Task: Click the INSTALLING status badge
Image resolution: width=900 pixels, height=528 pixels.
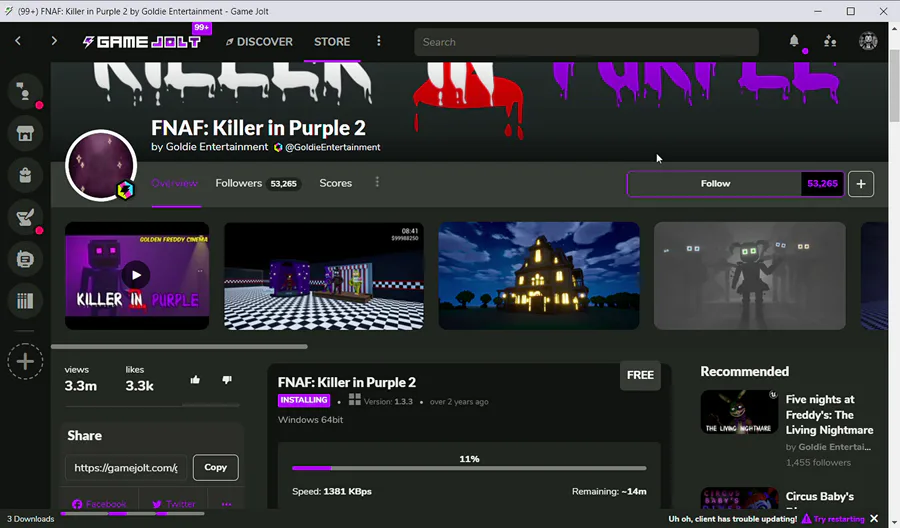Action: pyautogui.click(x=304, y=400)
